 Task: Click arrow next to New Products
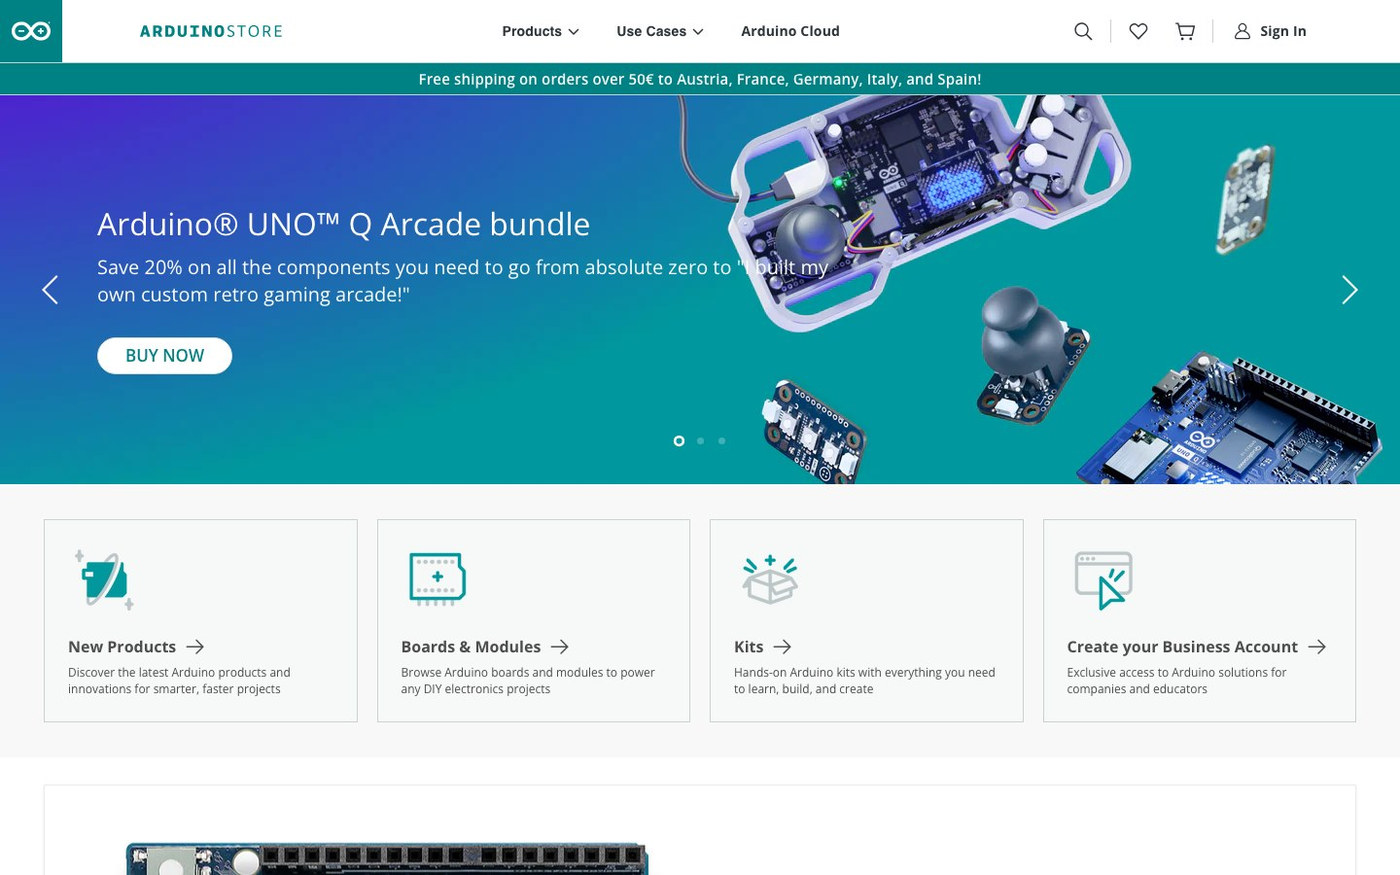coord(195,647)
